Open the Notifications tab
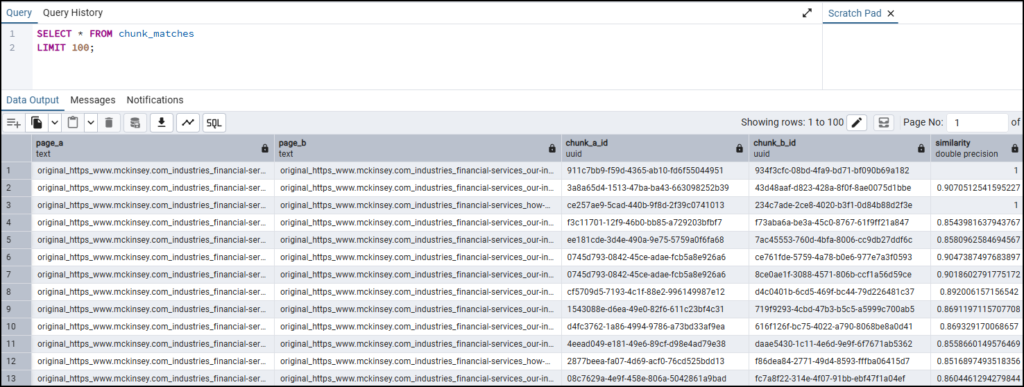This screenshot has width=1024, height=387. point(155,100)
